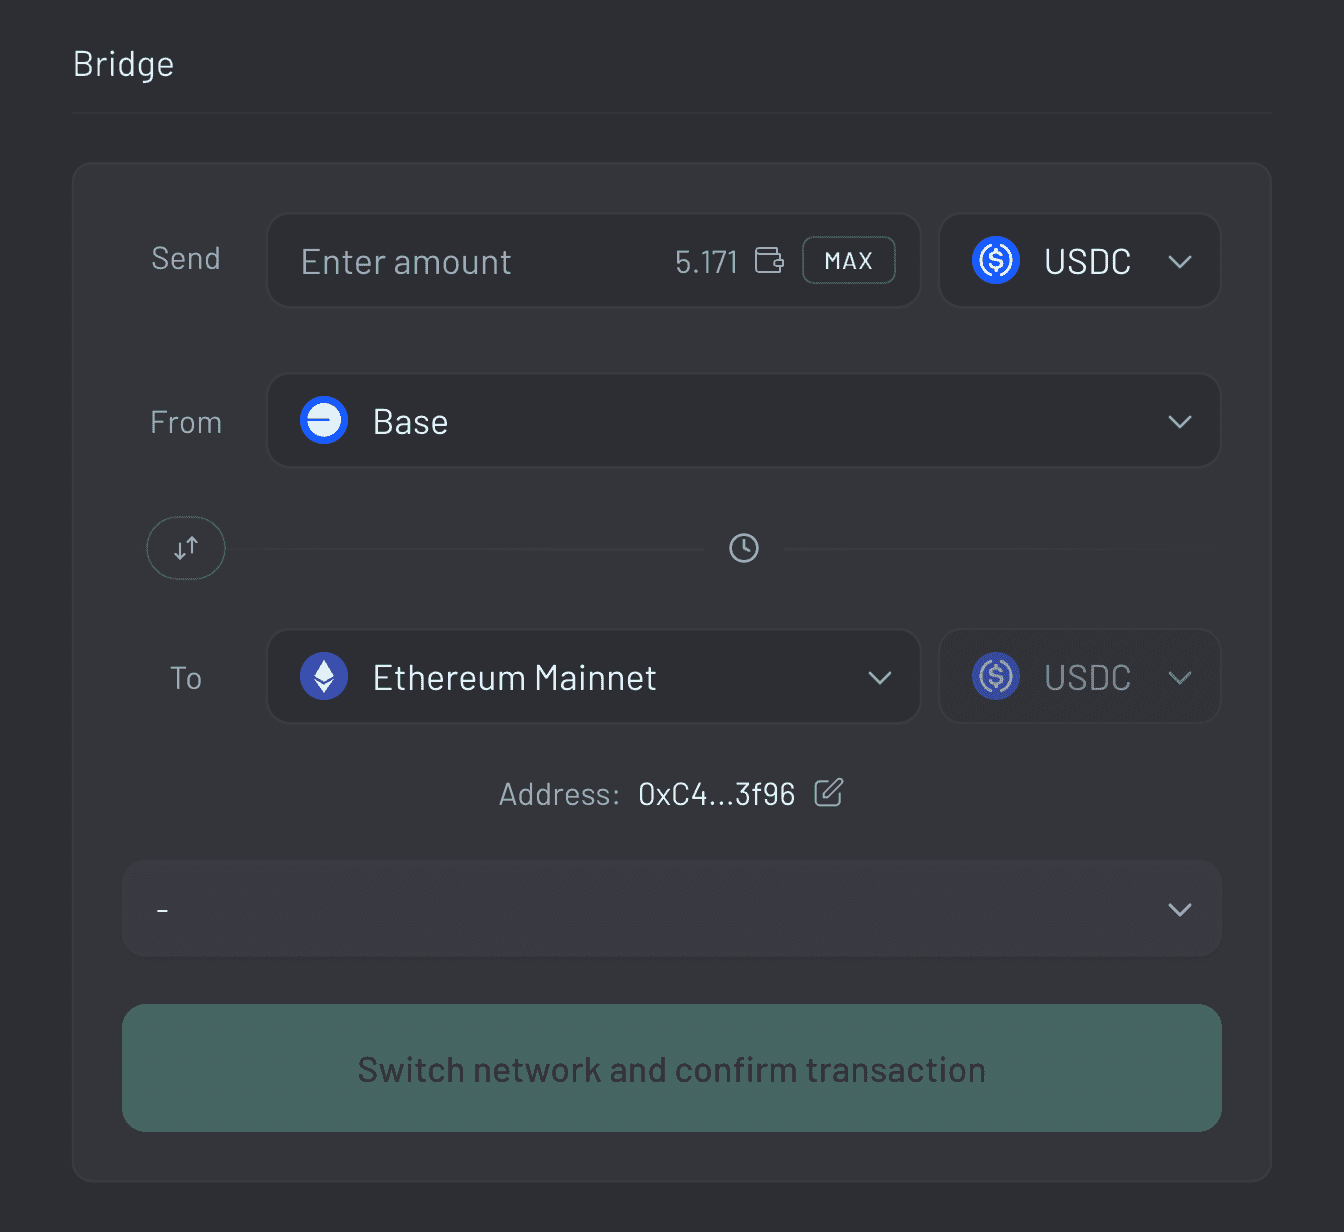Click the truncated address 0xC4...3f96
Viewport: 1344px width, 1232px height.
pos(716,793)
